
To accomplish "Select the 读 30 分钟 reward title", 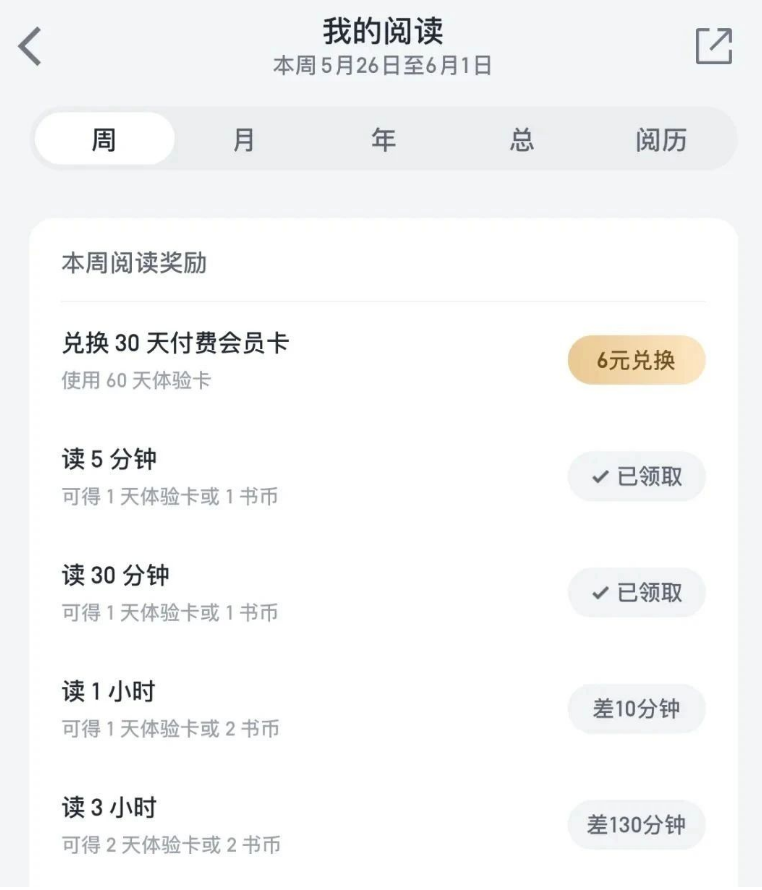I will [x=115, y=576].
